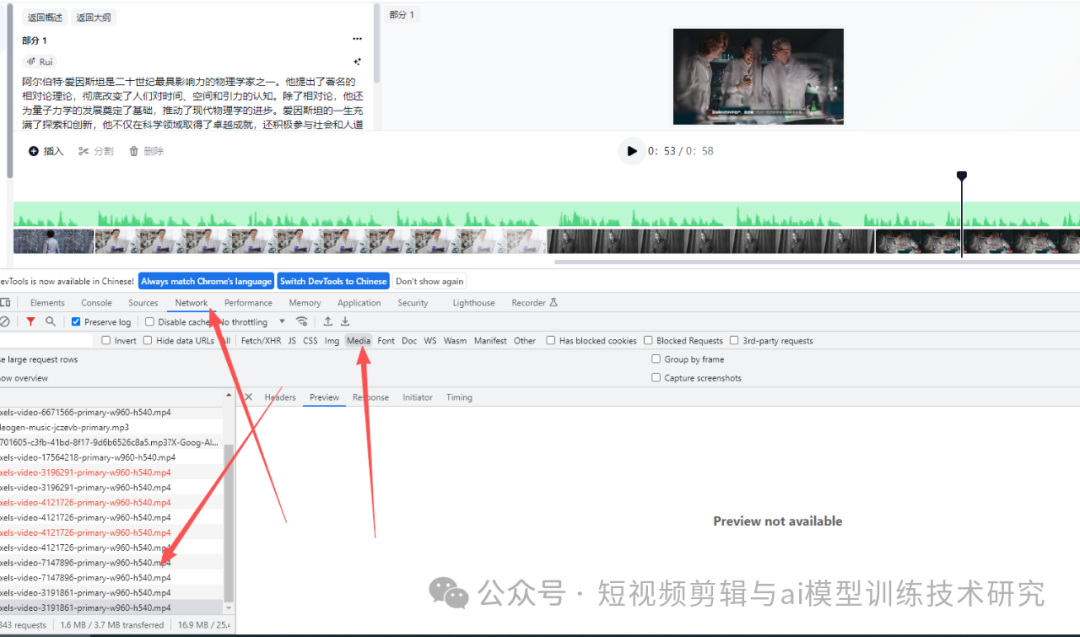Viewport: 1080px width, 637px height.
Task: Click the 返回概述 button at top left
Action: [43, 17]
